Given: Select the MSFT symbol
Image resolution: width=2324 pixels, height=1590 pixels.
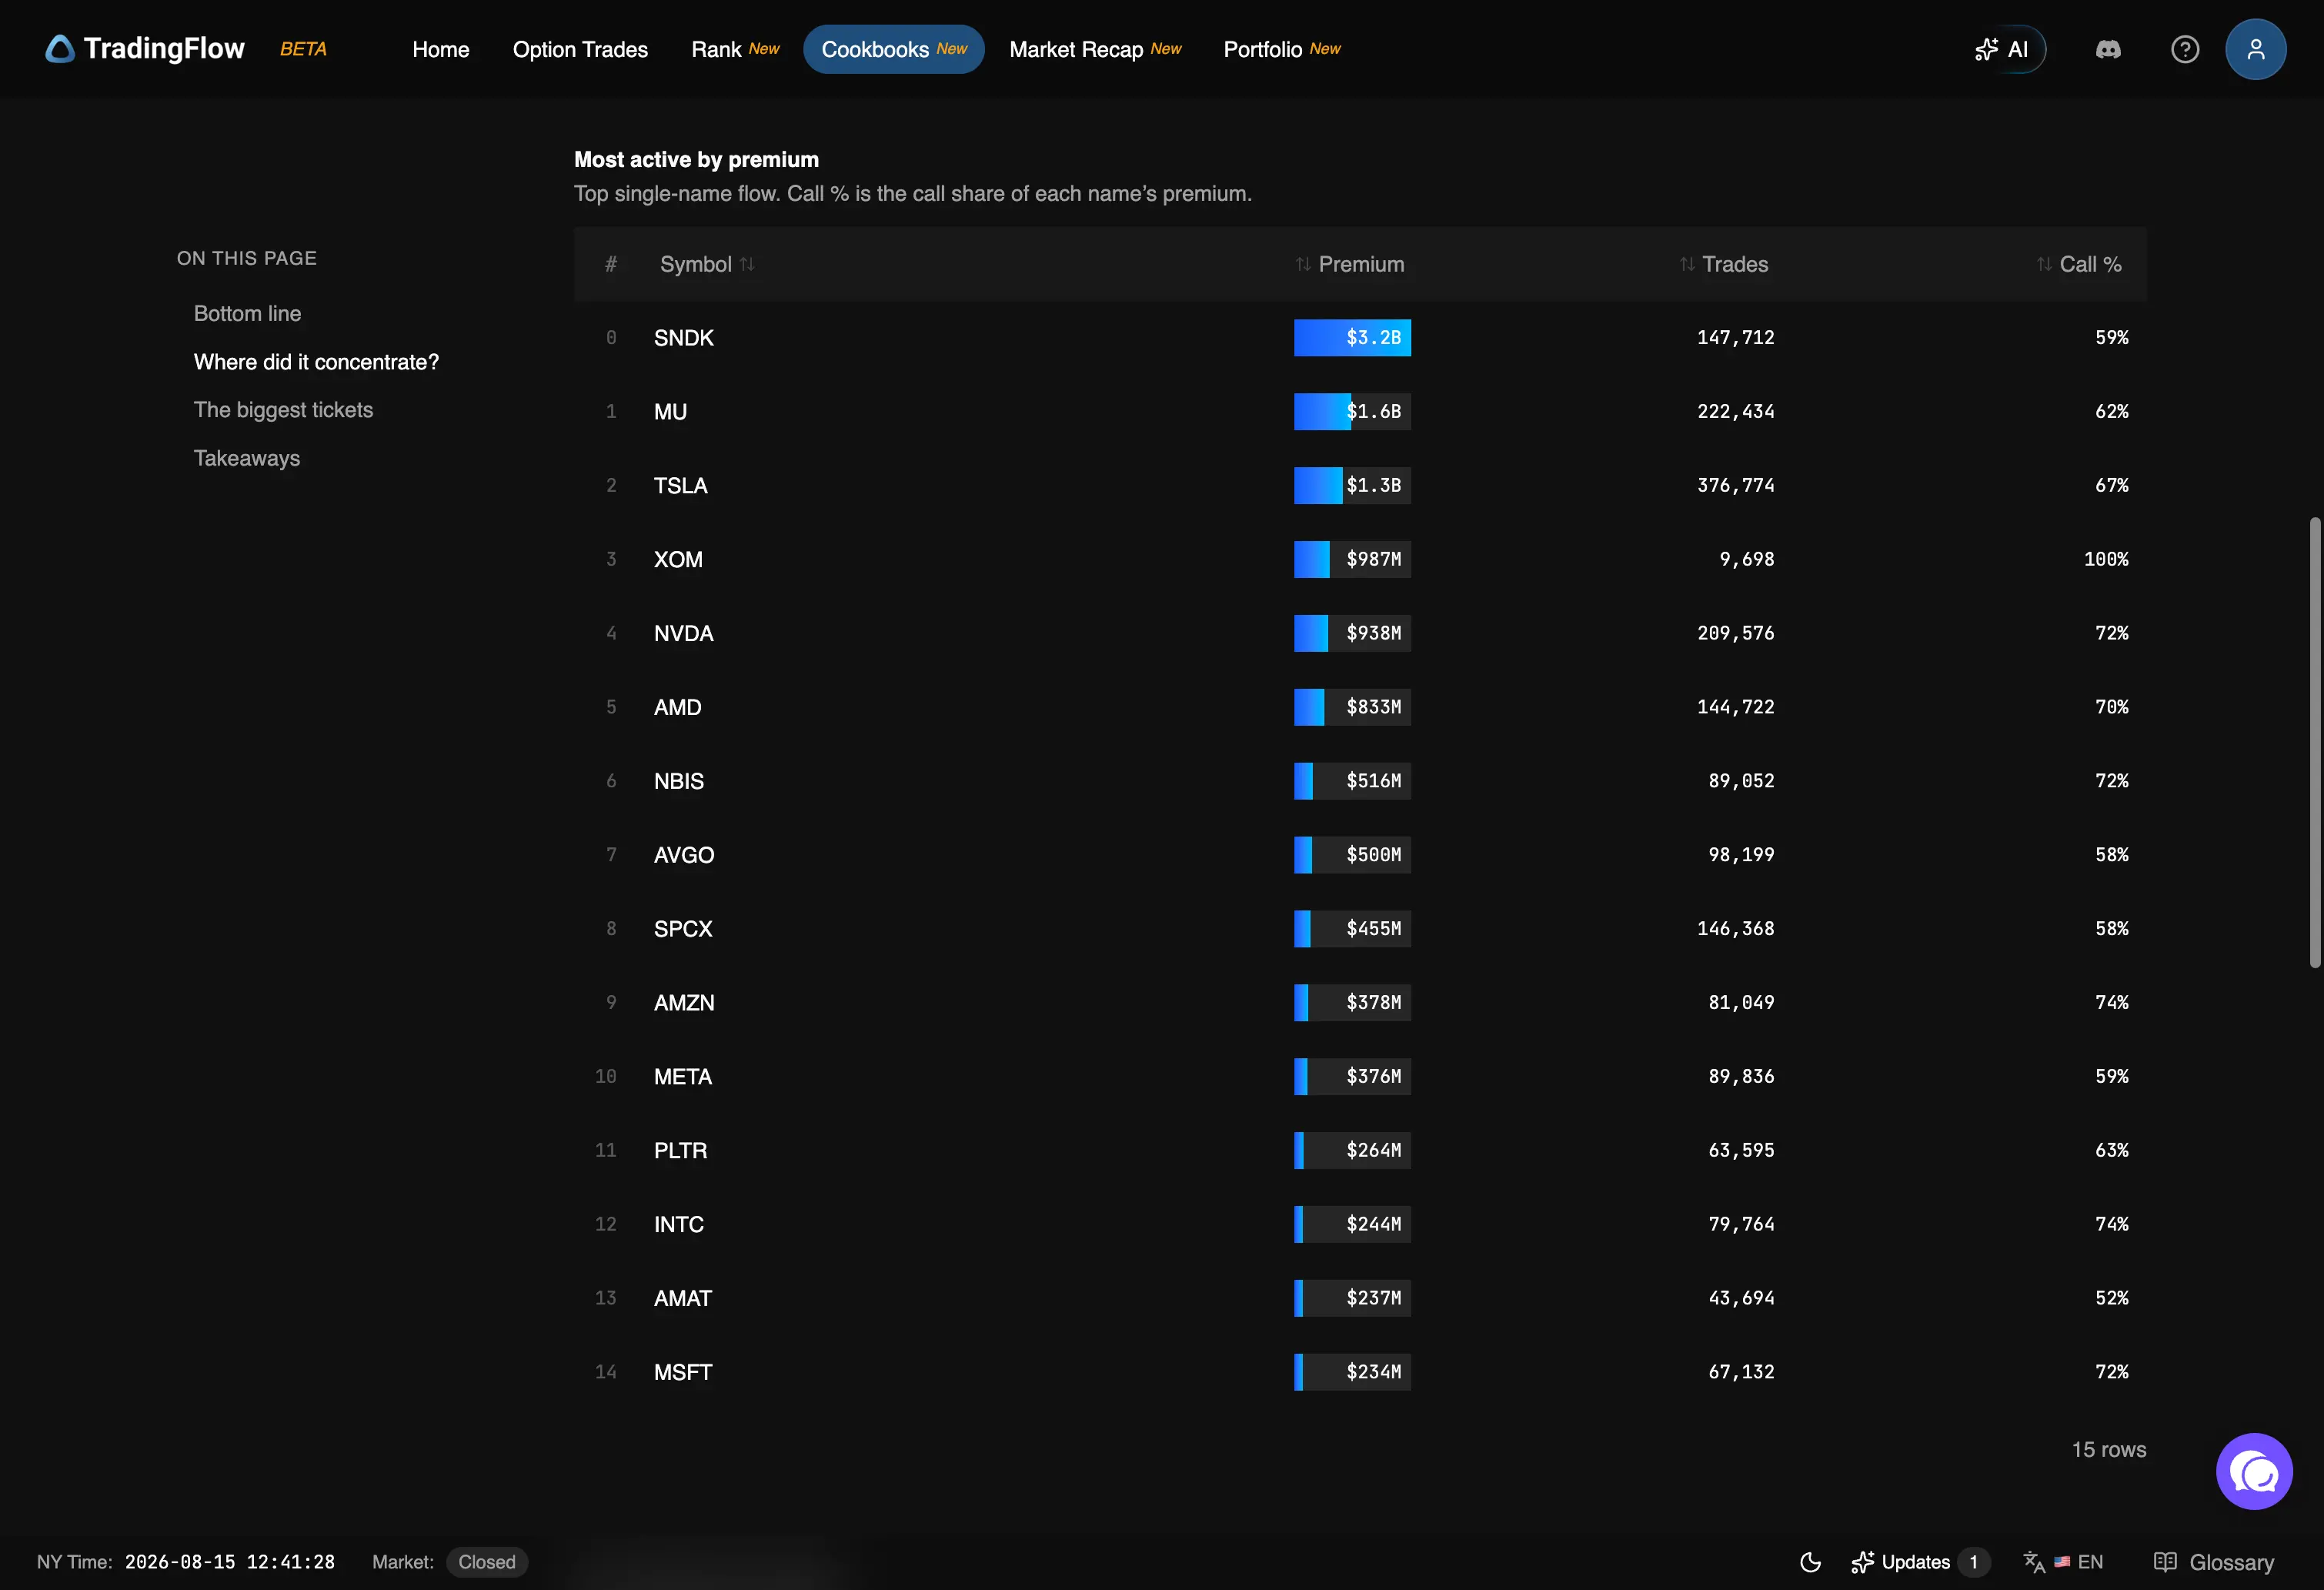Looking at the screenshot, I should click(x=683, y=1372).
